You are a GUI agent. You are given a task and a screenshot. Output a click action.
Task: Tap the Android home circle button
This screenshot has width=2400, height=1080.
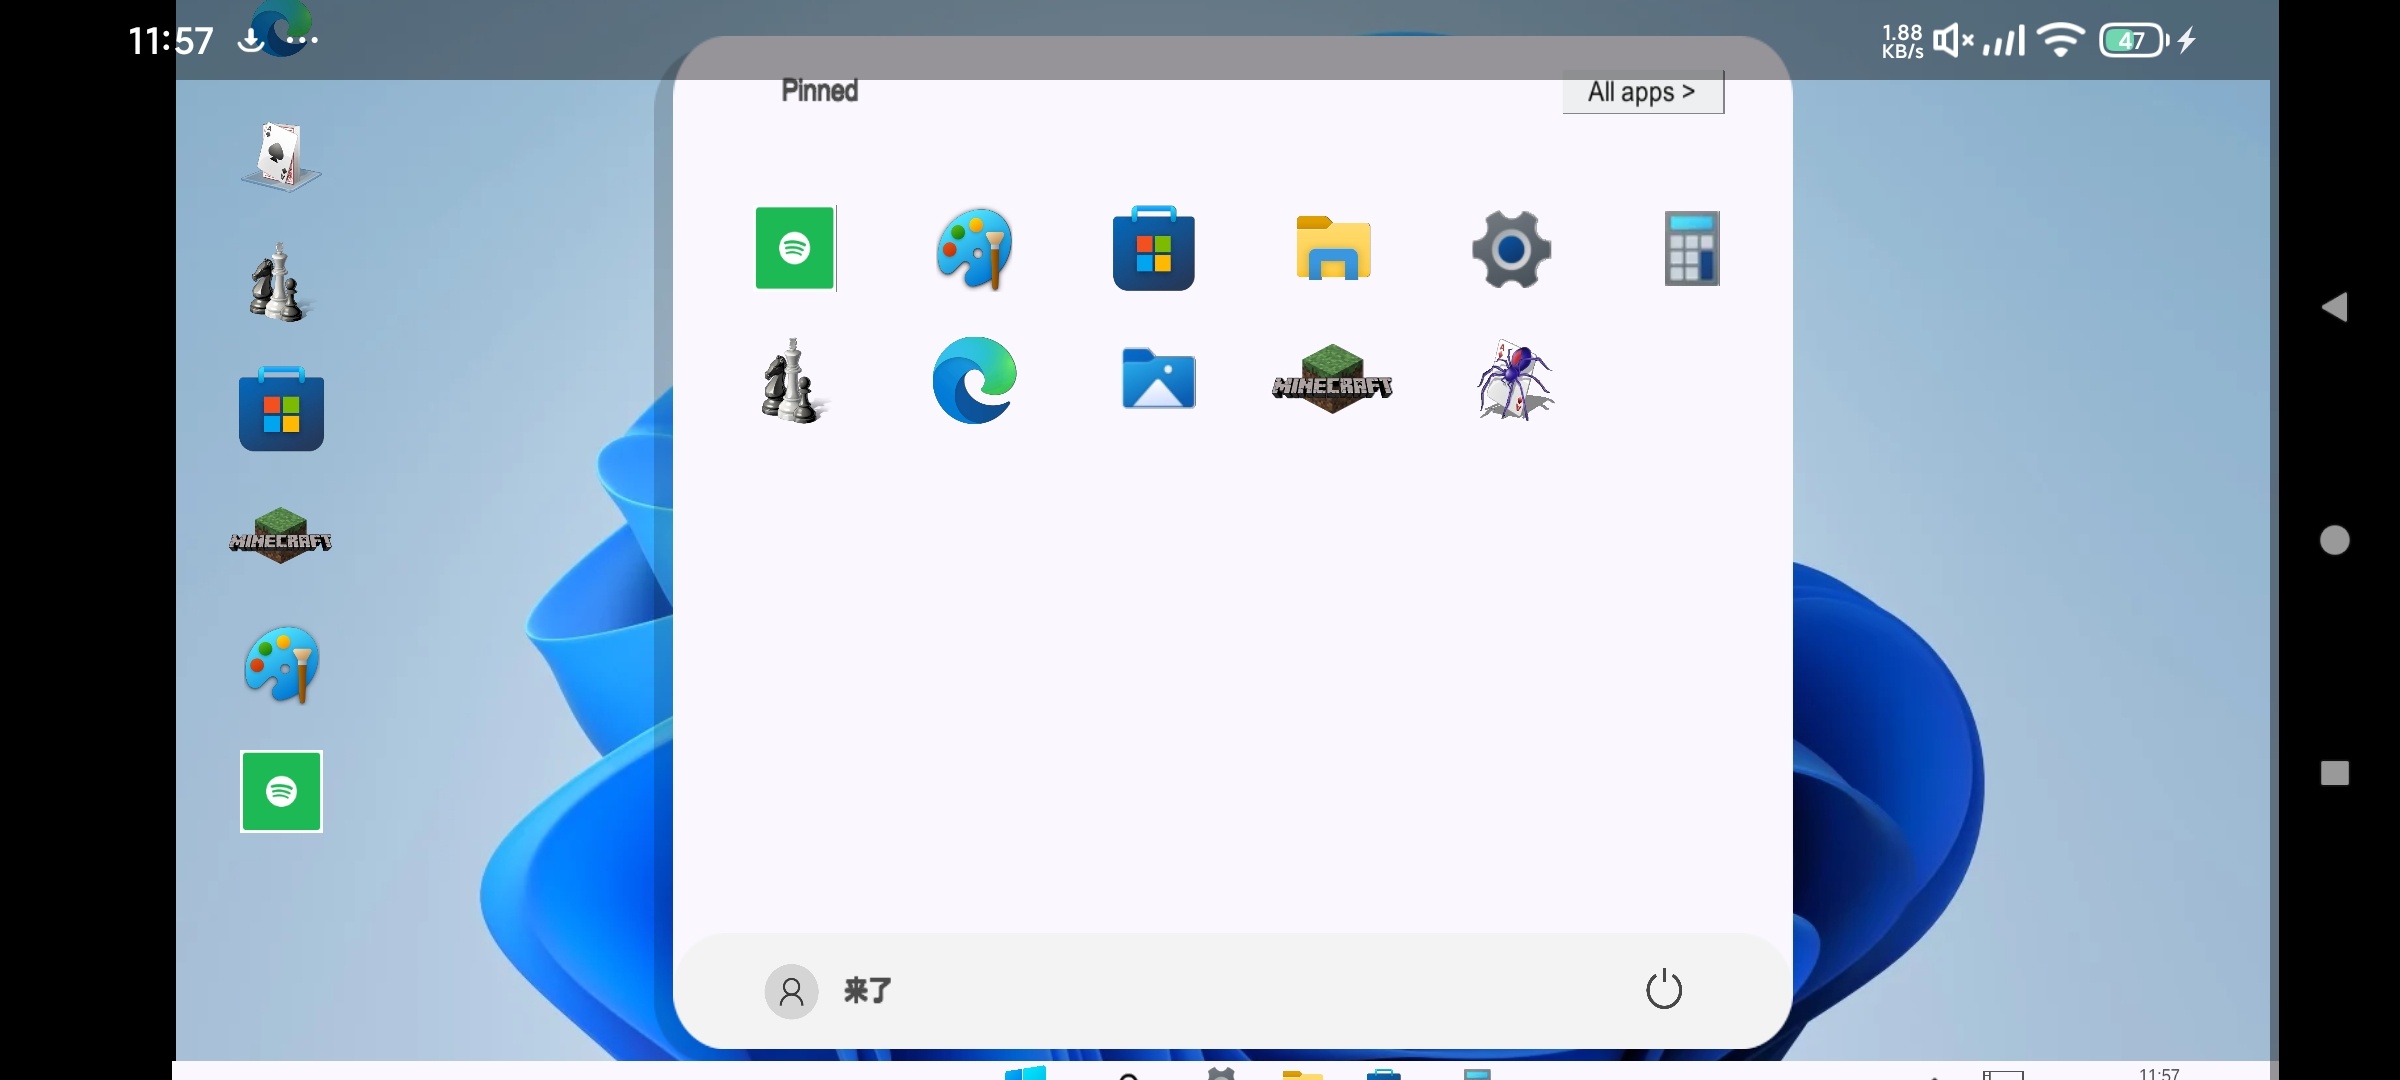(x=2334, y=540)
